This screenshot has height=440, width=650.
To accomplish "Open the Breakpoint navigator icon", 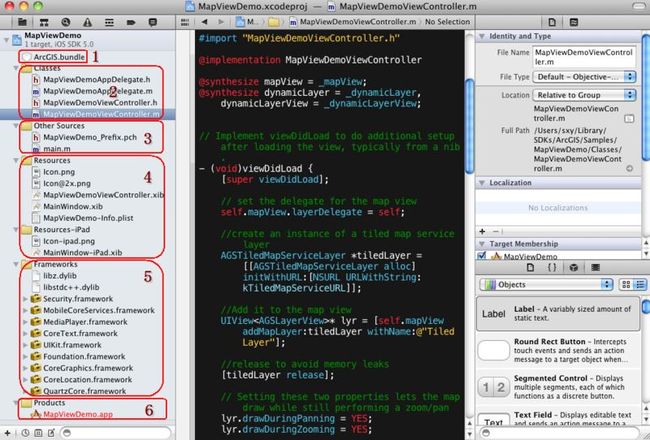I will 131,22.
